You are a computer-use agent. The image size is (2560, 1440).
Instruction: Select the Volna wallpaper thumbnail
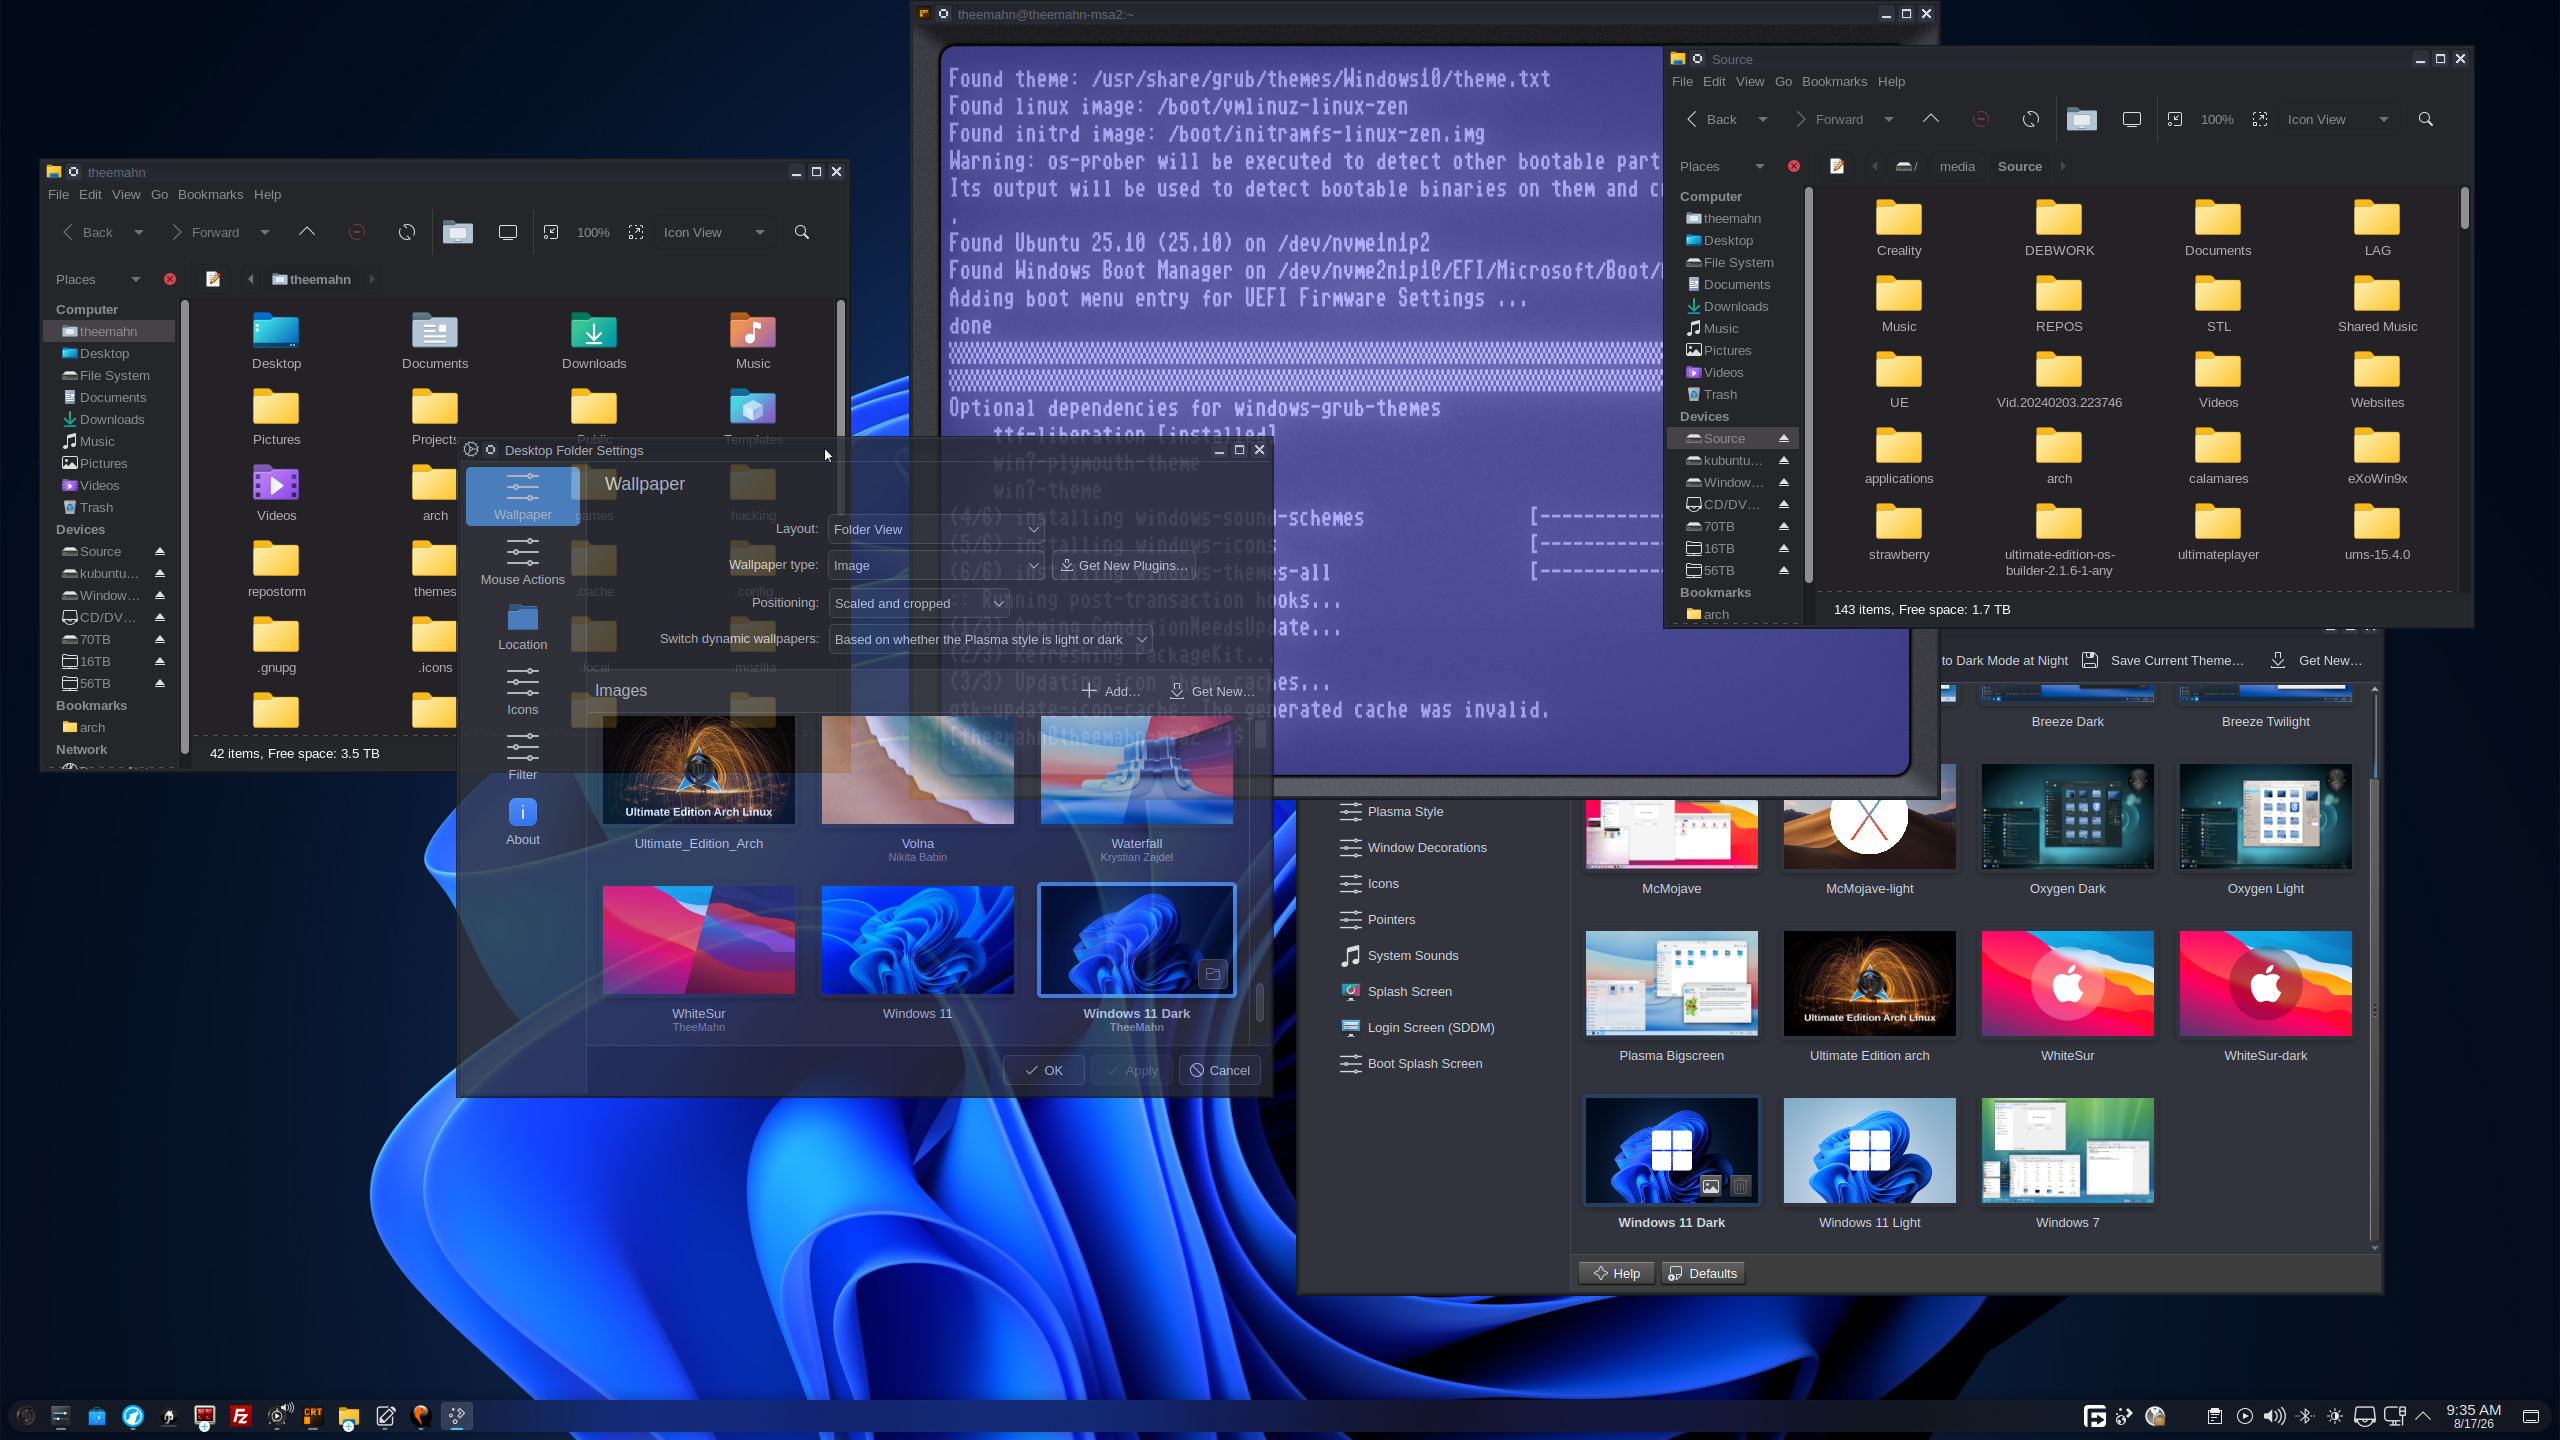tap(917, 770)
